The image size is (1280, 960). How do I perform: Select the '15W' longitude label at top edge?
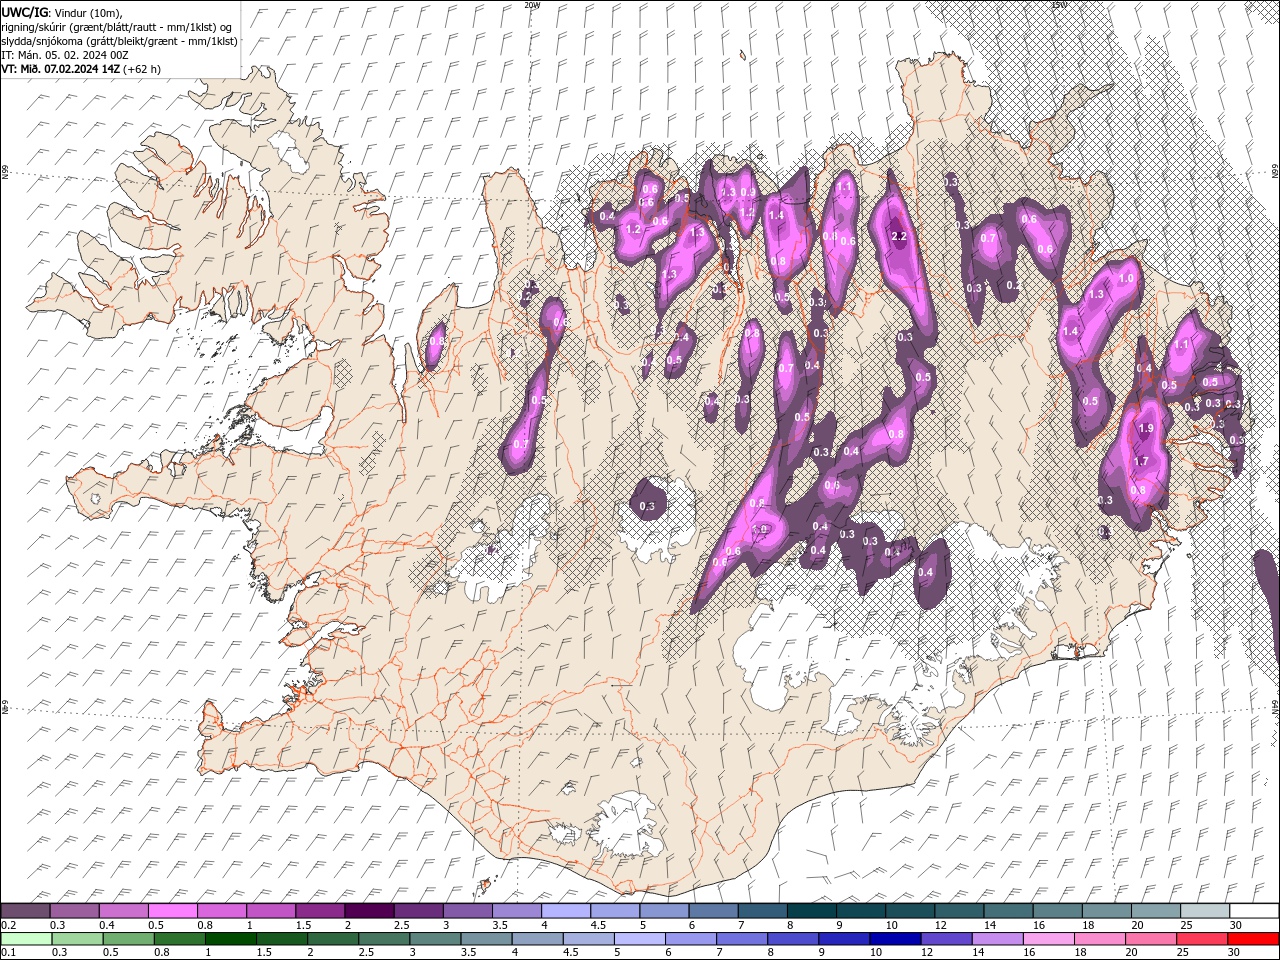1059,5
